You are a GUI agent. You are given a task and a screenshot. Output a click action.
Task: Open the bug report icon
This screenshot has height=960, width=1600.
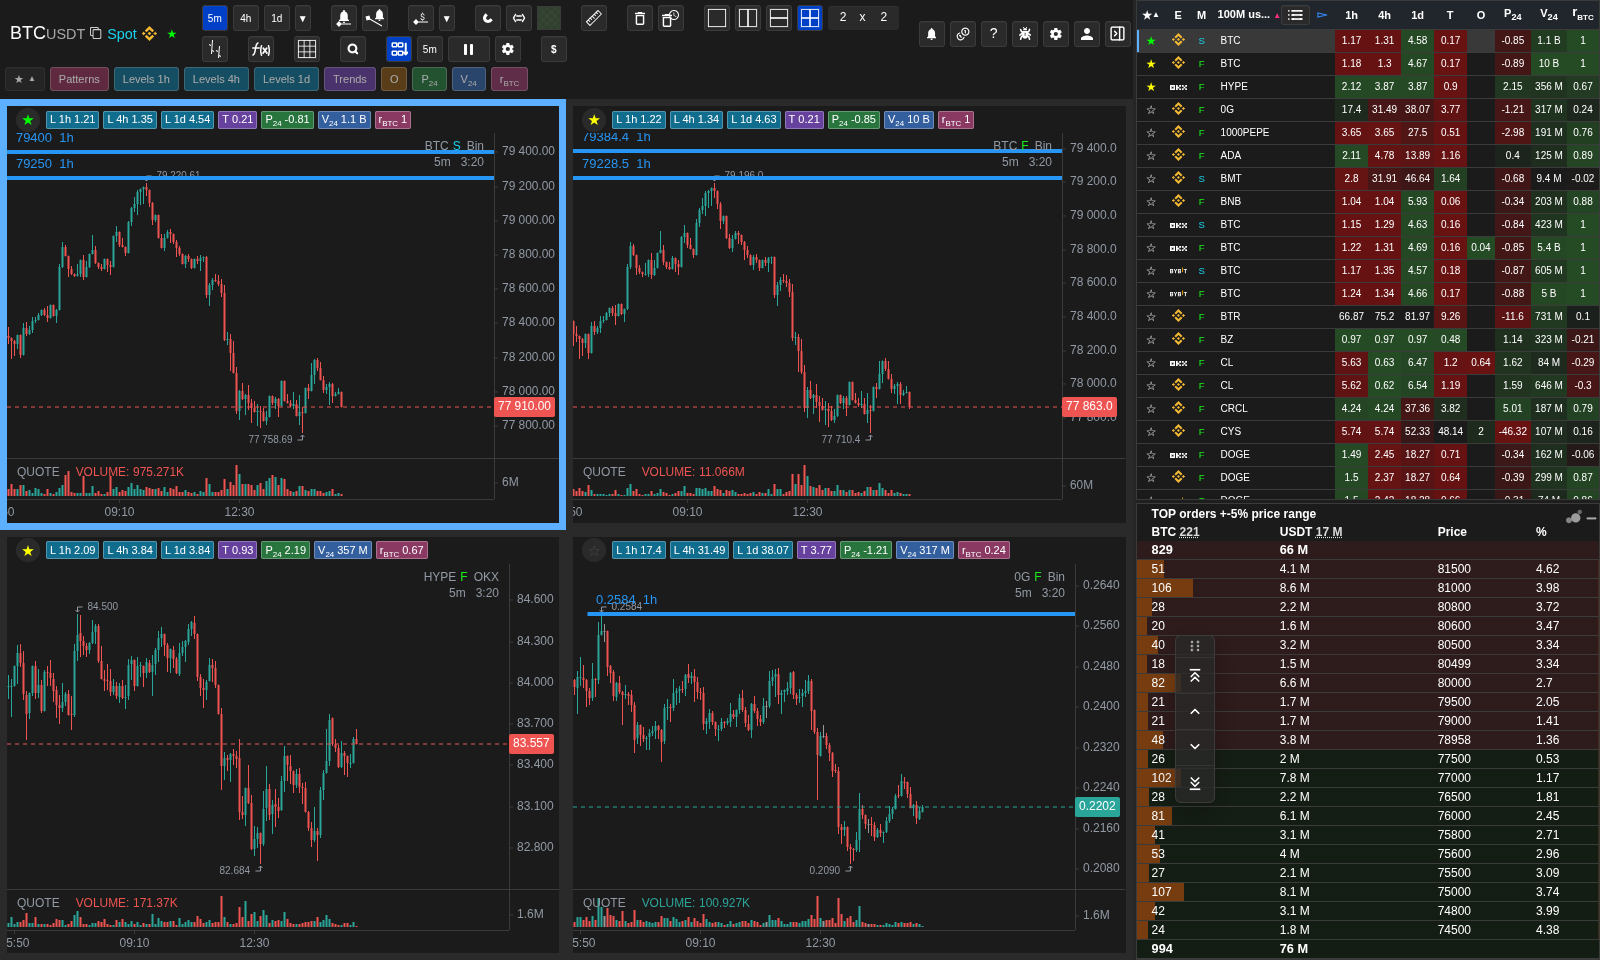point(1025,34)
